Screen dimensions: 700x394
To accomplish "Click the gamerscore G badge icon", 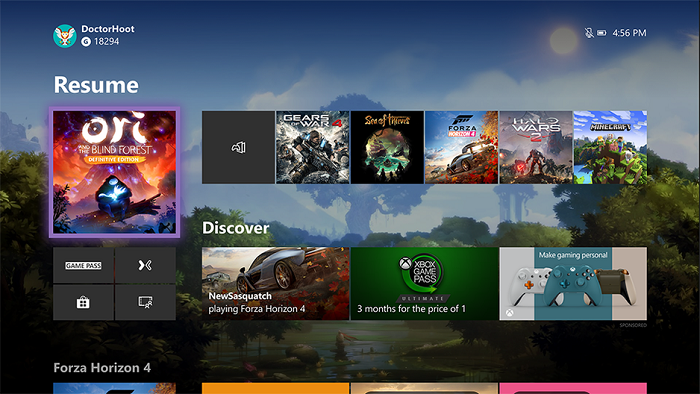I will [86, 41].
